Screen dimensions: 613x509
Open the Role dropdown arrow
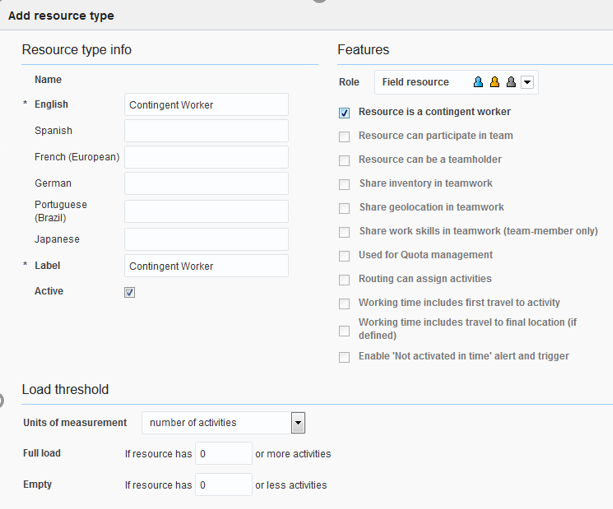[527, 82]
